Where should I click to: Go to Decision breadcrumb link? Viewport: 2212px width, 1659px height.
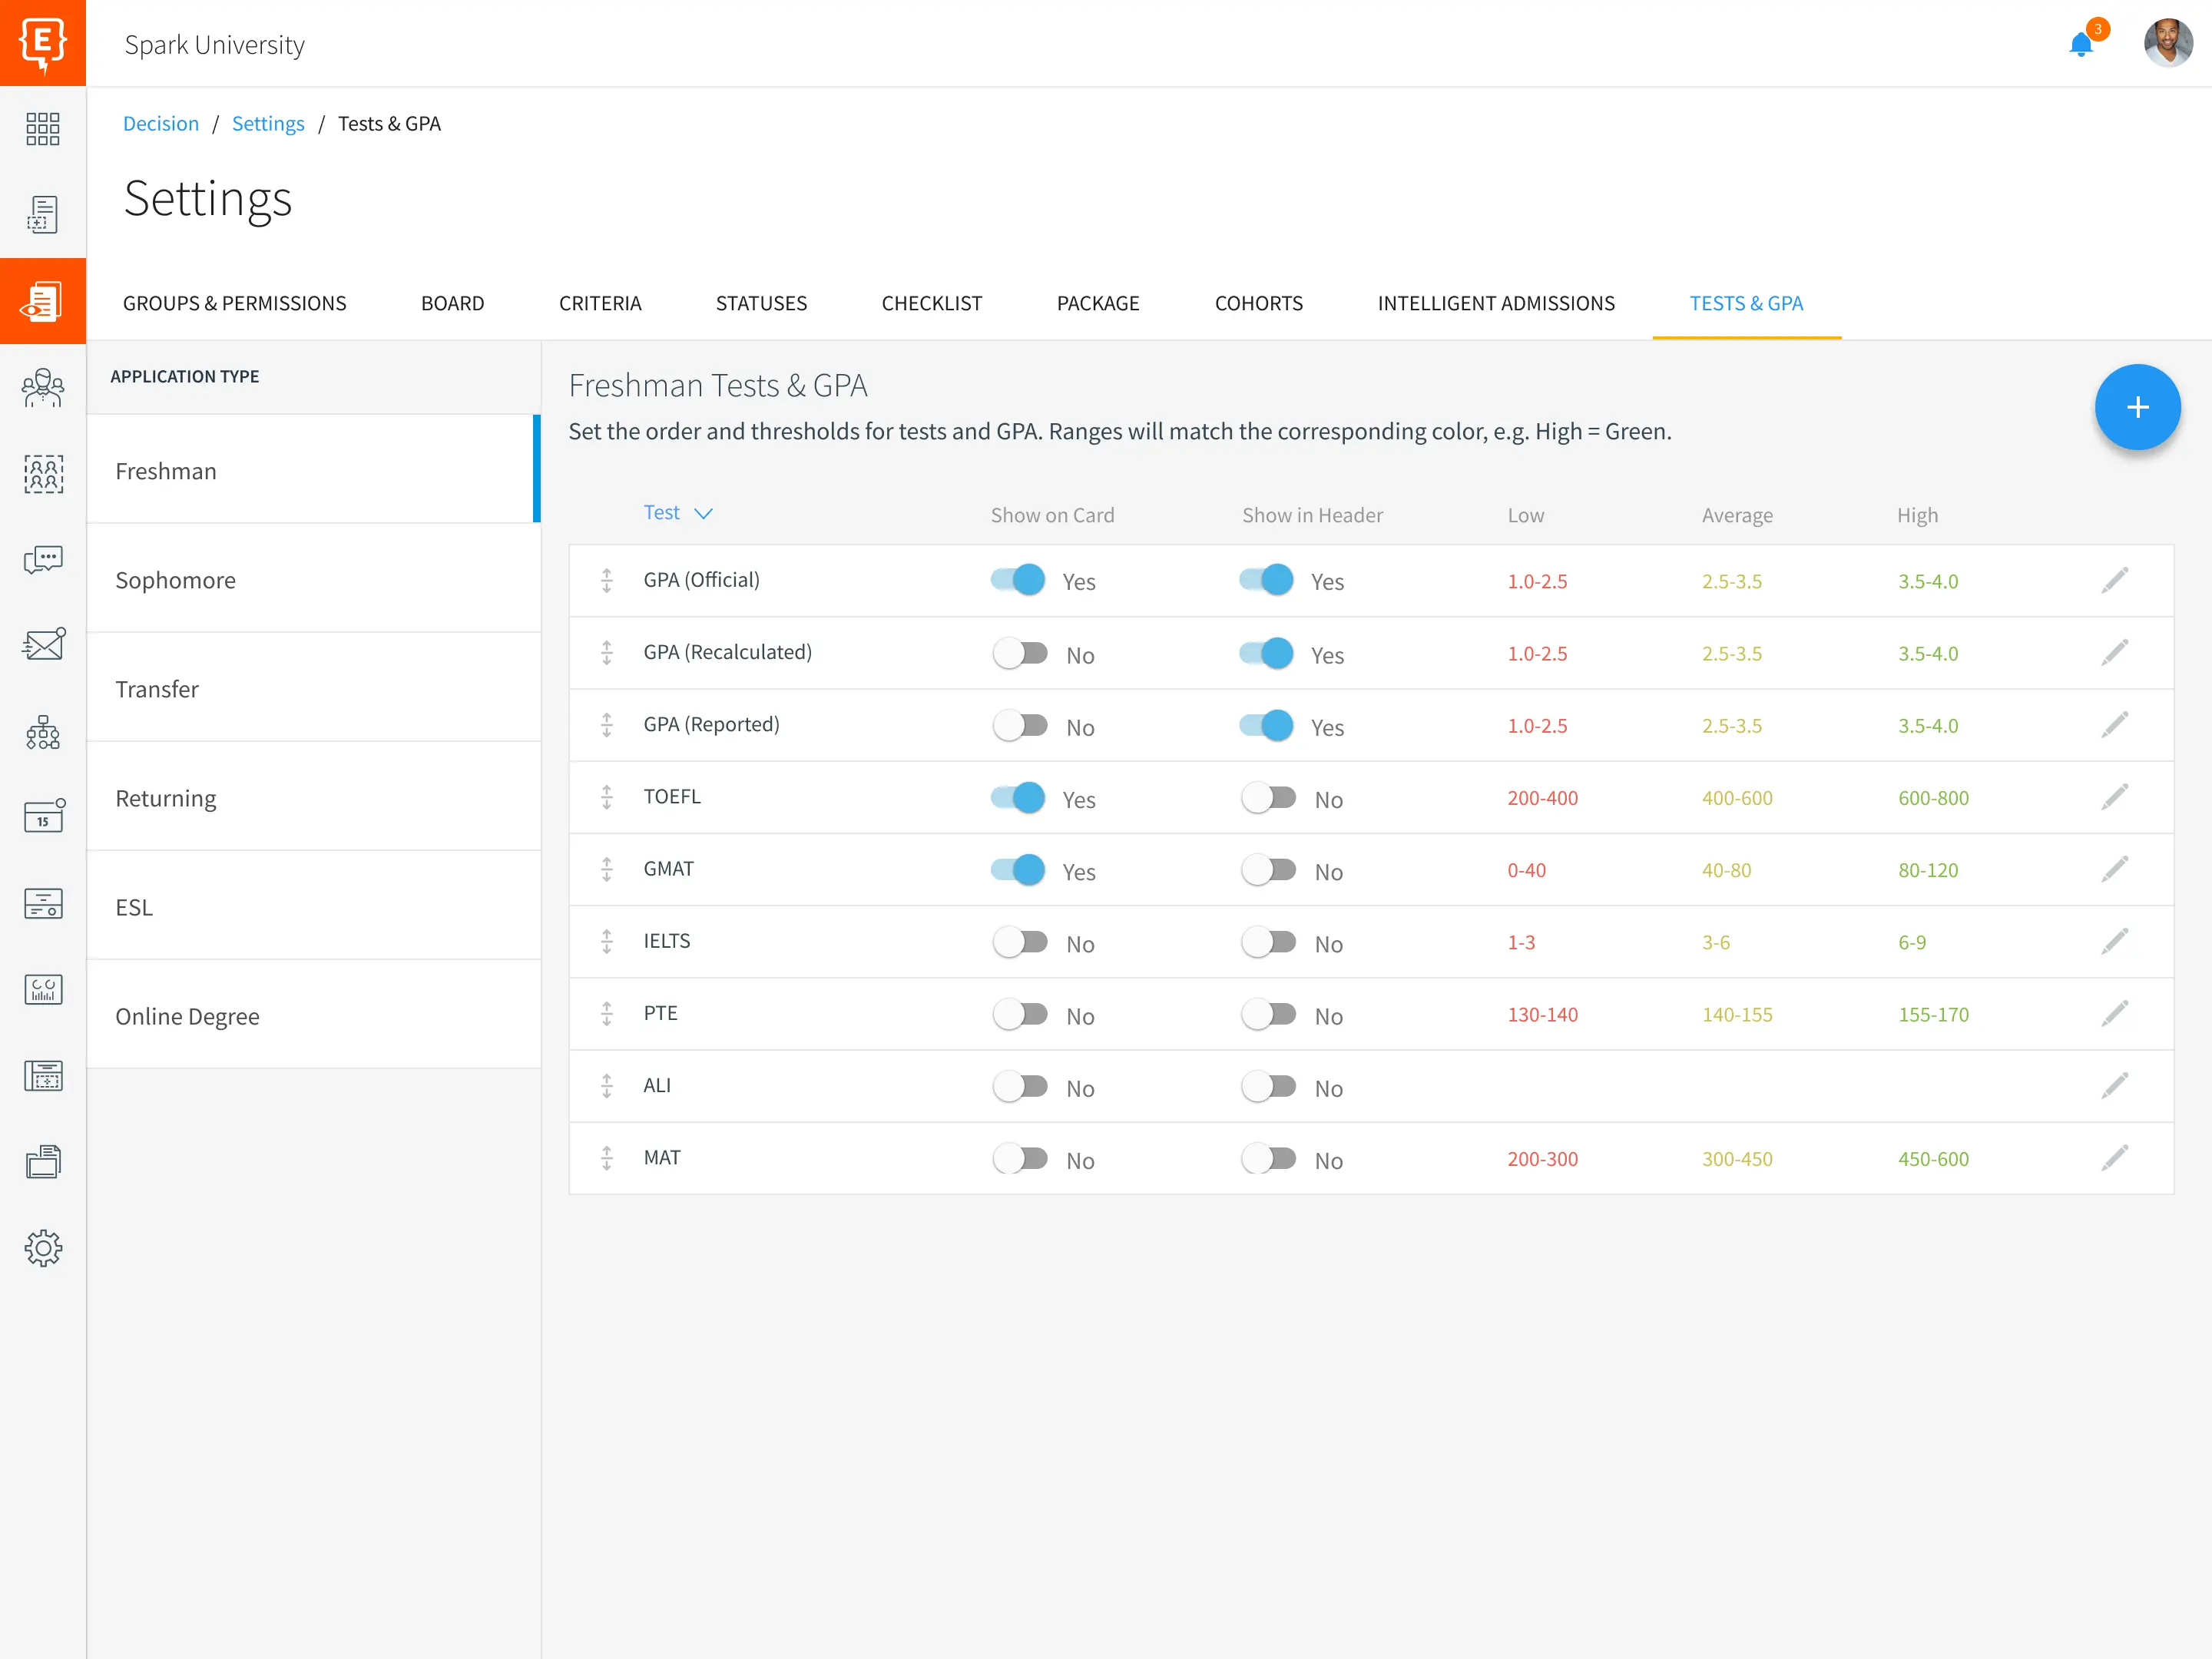click(x=161, y=123)
